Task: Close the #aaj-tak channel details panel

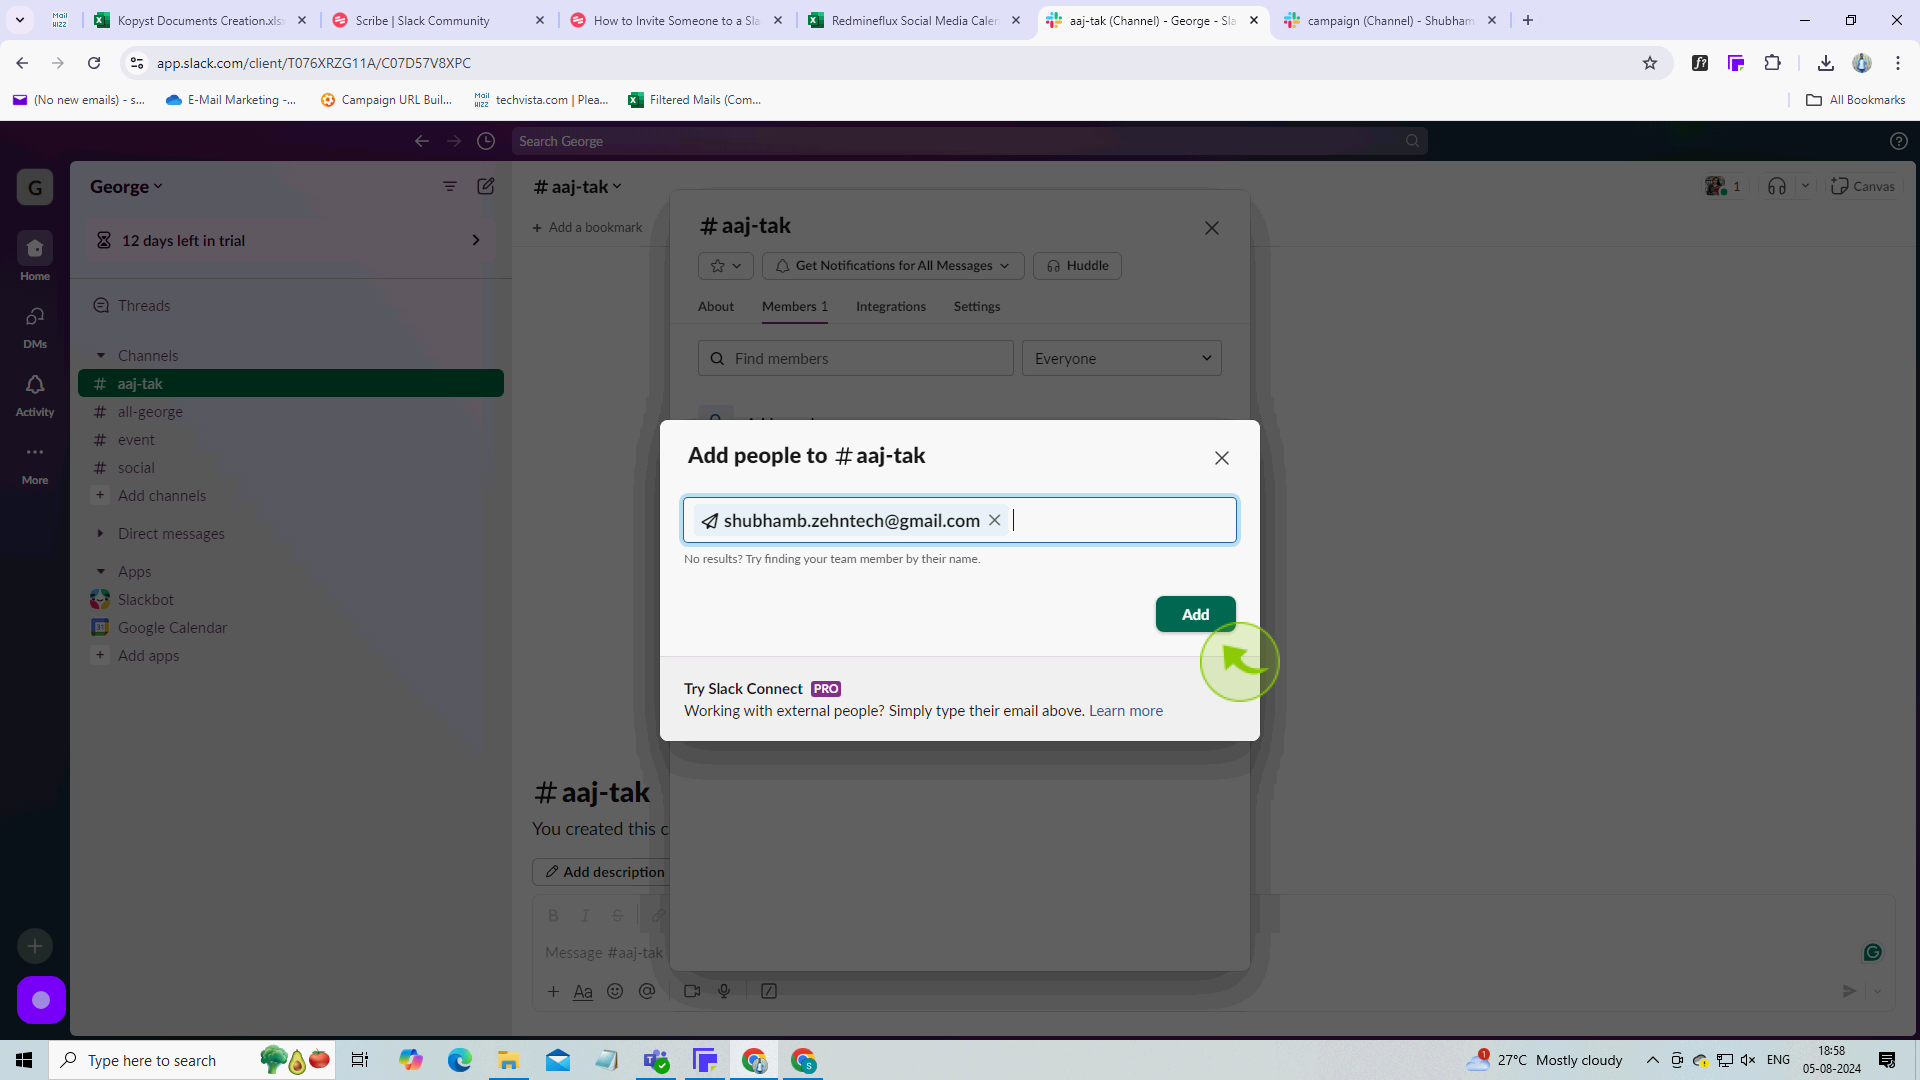Action: [x=1211, y=228]
